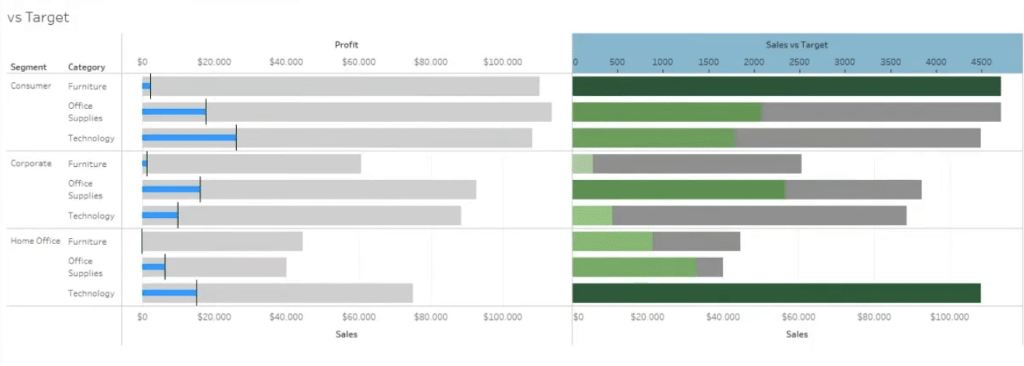This screenshot has height=366, width=1024.
Task: Select blue profit bar for Home Office Technology
Action: [169, 293]
